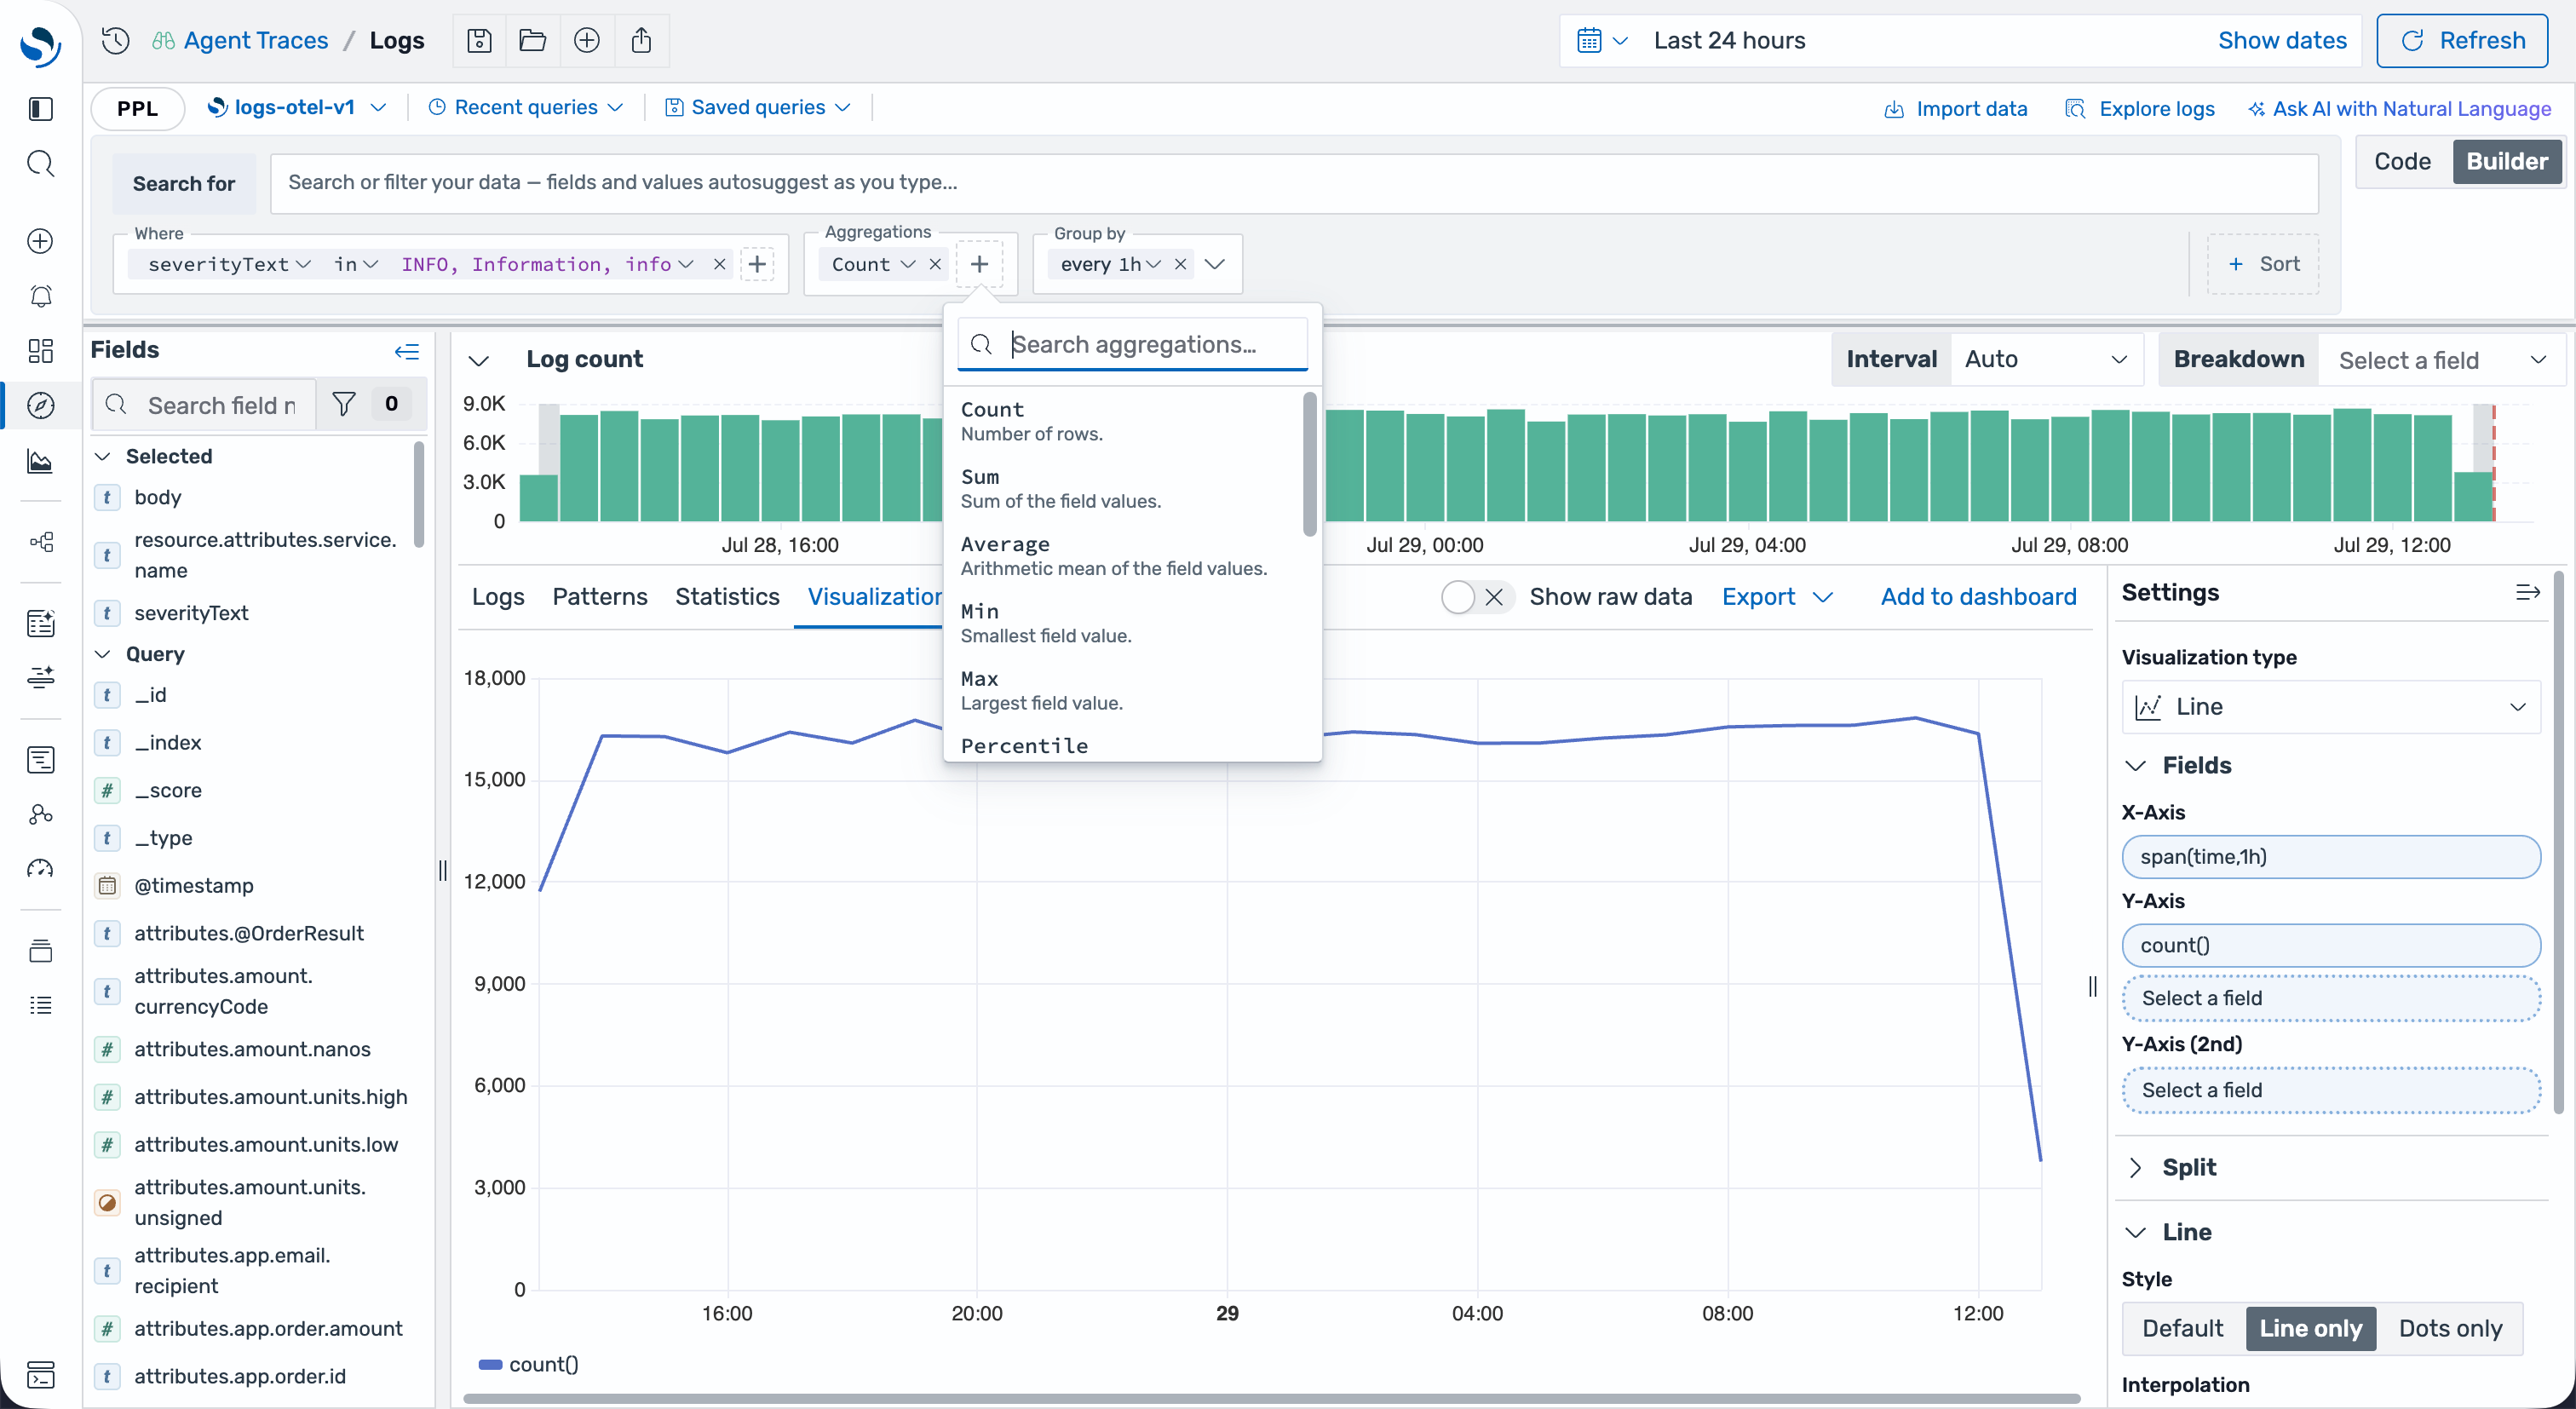
Task: Click Ask AI with Natural Language
Action: click(2400, 109)
